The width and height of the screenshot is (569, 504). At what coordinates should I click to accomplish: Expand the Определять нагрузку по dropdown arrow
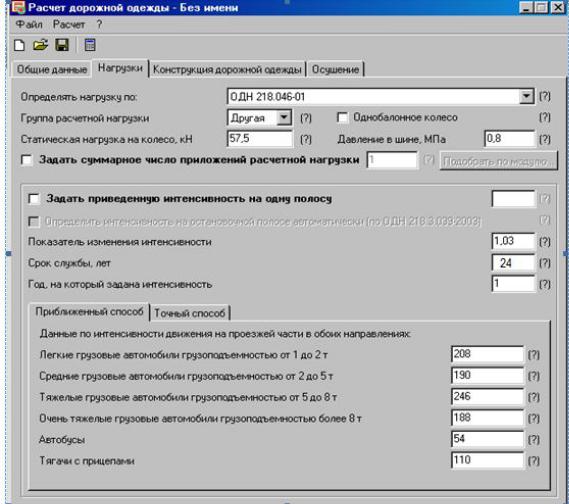(526, 97)
